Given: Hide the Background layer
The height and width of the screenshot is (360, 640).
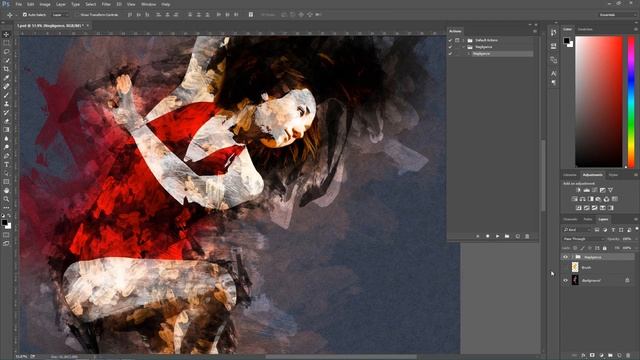Looking at the screenshot, I should coord(565,280).
